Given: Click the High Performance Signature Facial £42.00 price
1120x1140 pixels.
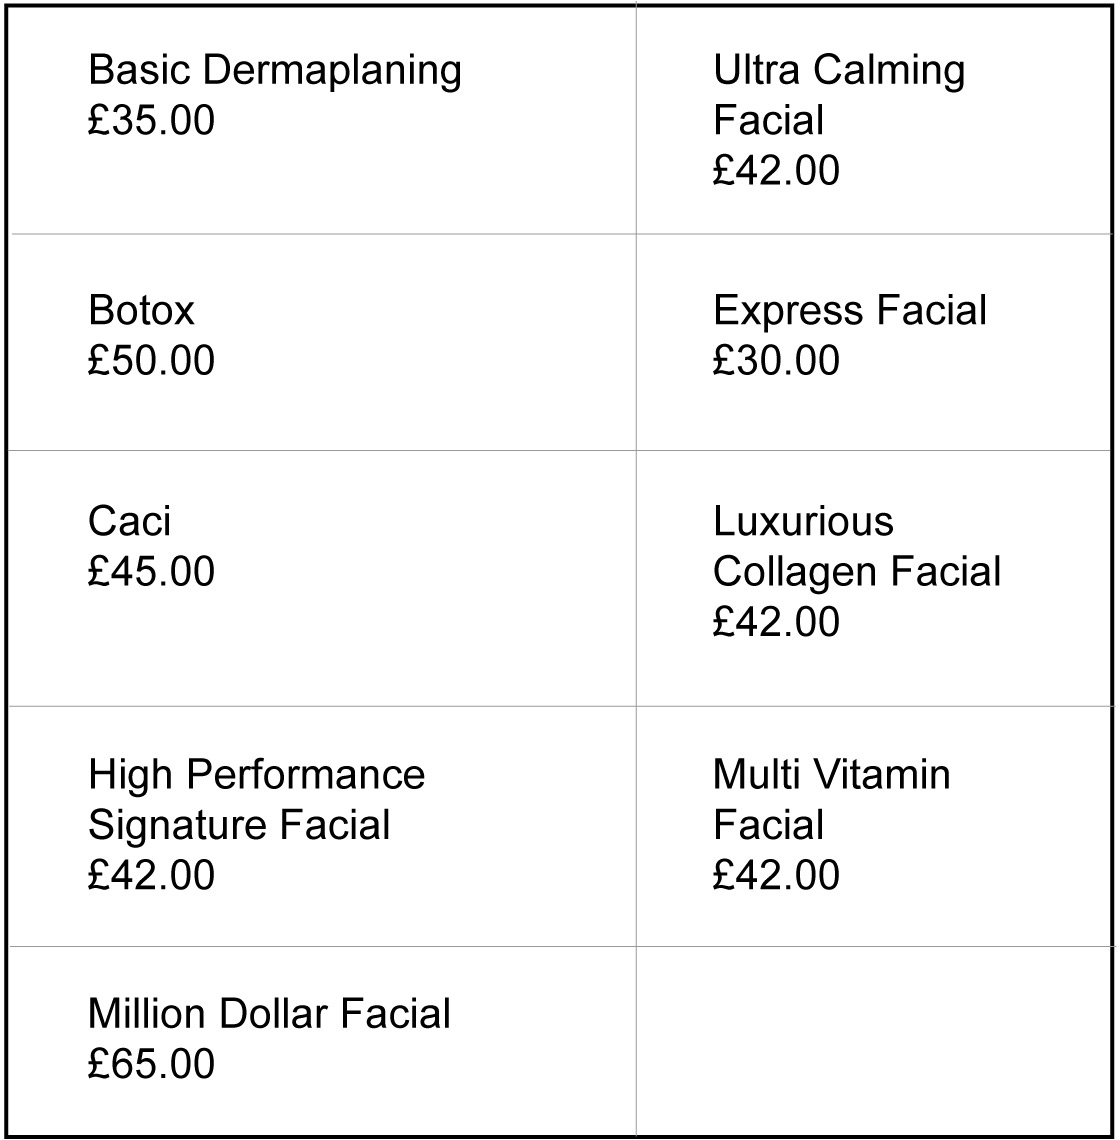Looking at the screenshot, I should (151, 875).
